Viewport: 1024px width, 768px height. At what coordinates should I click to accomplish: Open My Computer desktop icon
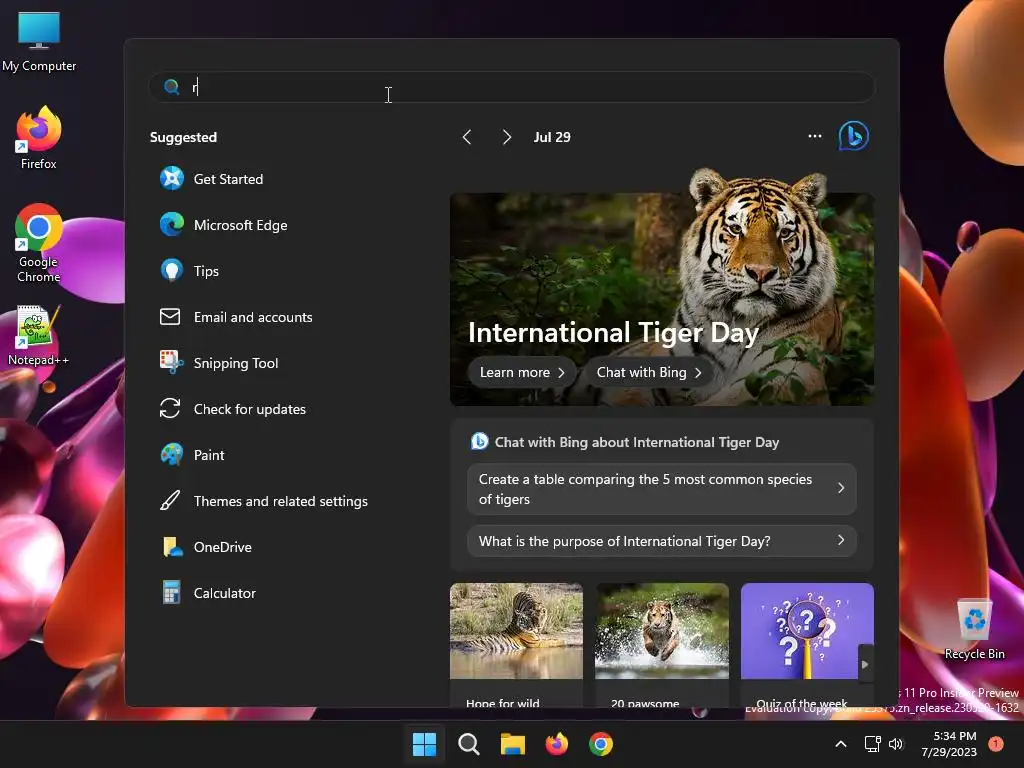[x=39, y=41]
